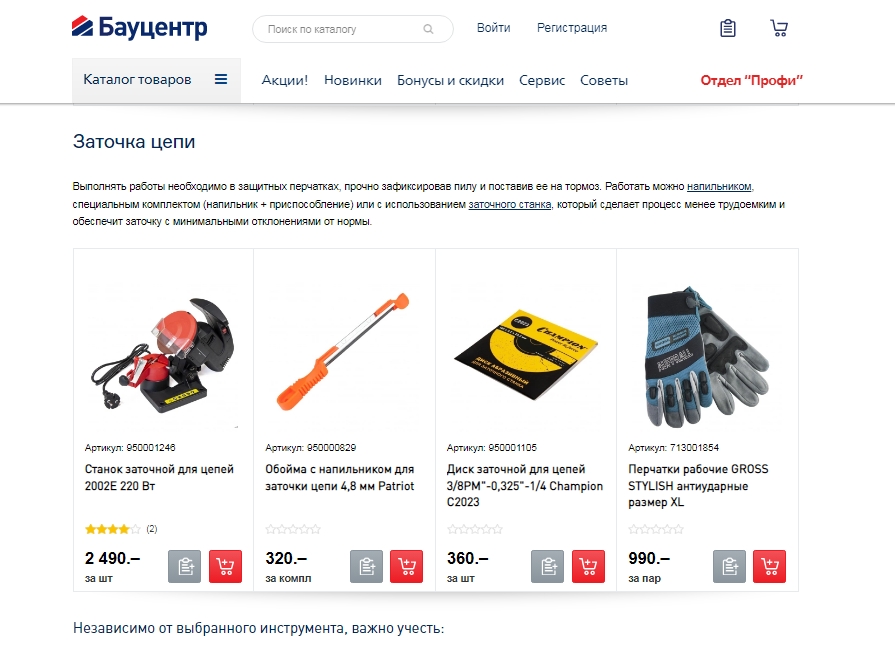The width and height of the screenshot is (895, 652).
Task: Expand the Каталог товаров hamburger menu
Action: pos(221,79)
